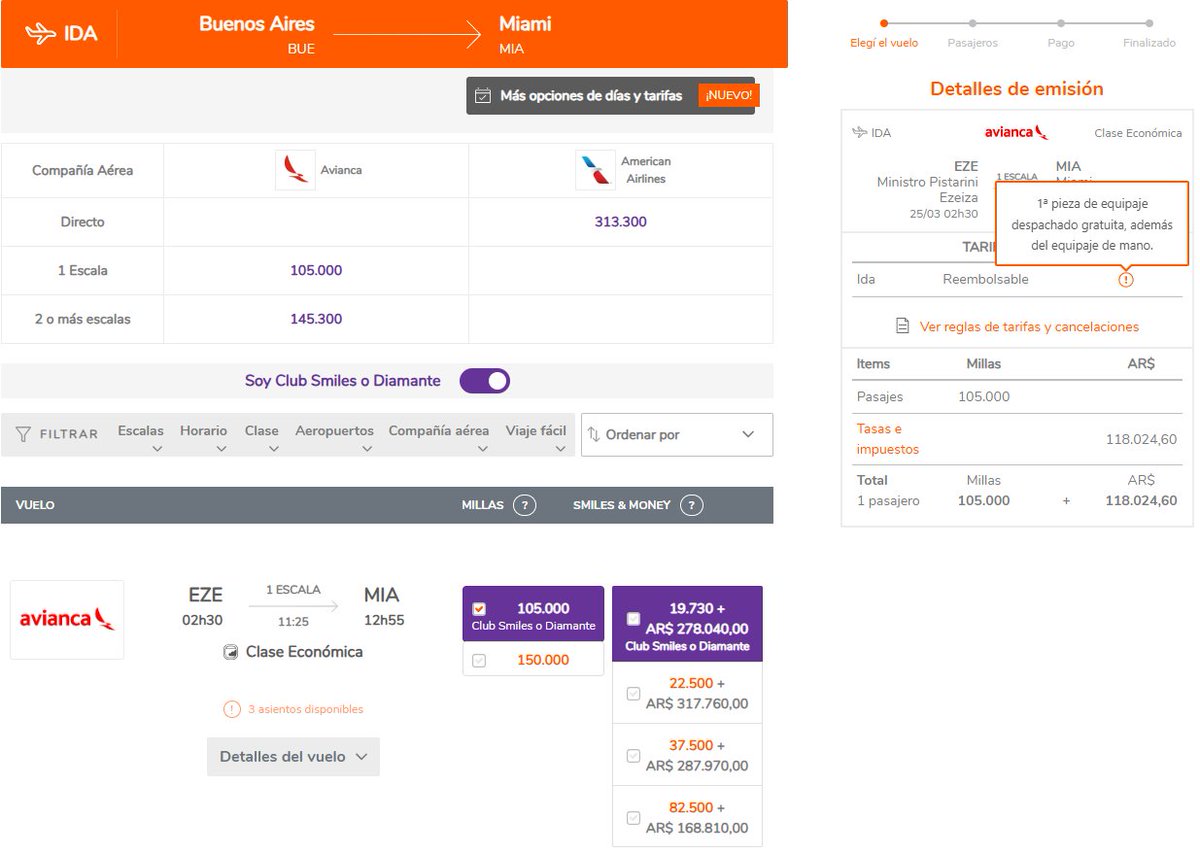1200x854 pixels.
Task: Expand the Clase filter dropdown
Action: (262, 437)
